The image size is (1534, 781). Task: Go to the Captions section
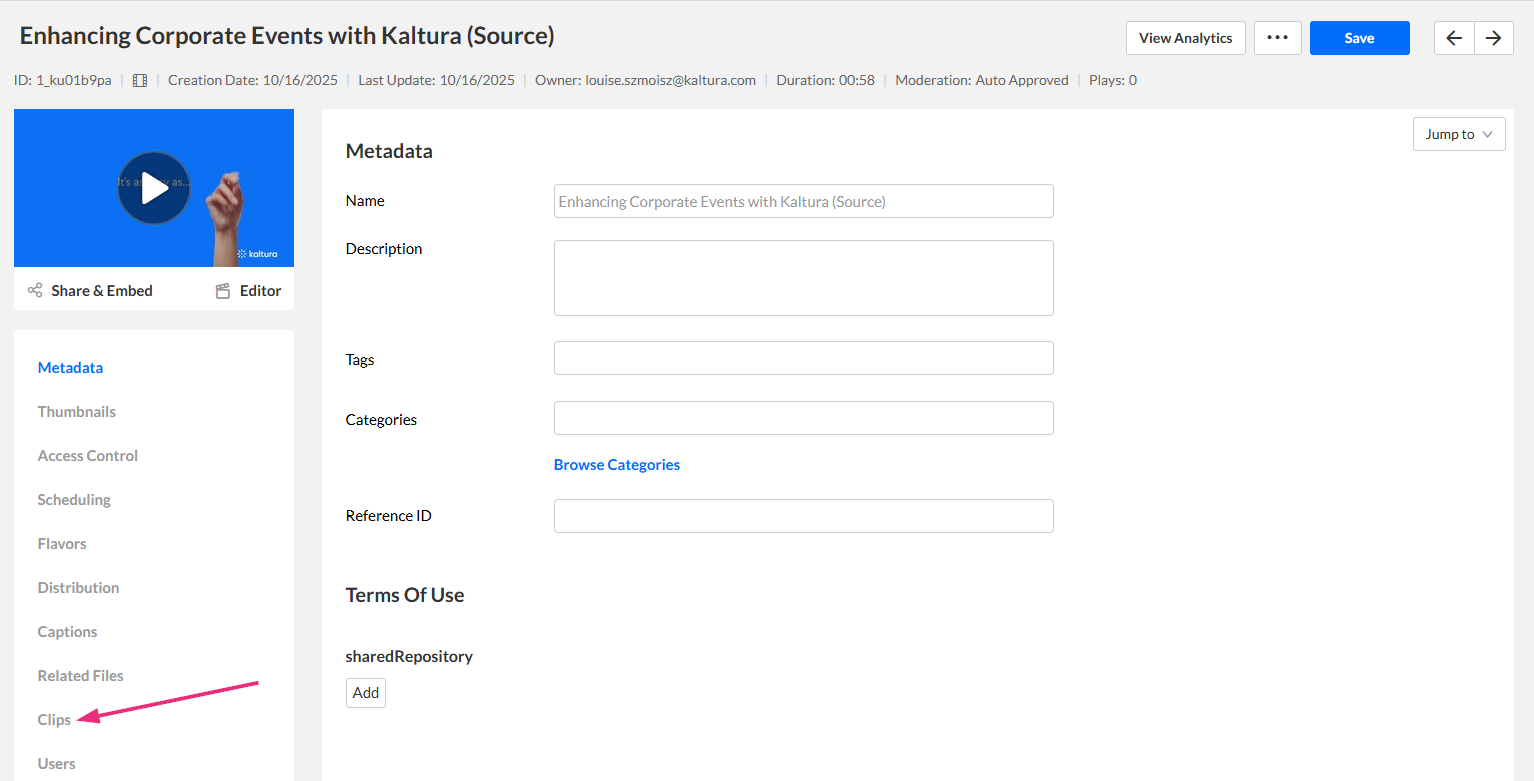(x=67, y=632)
